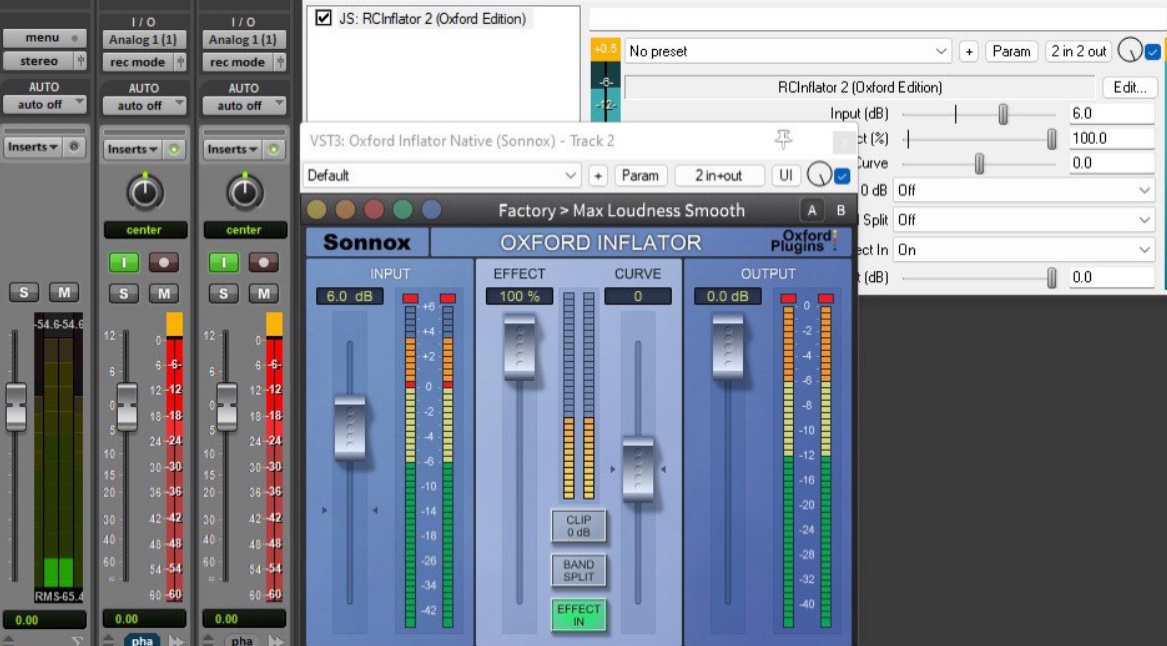Reset the left OUTPUT clip indicator in Inflator

(788, 298)
